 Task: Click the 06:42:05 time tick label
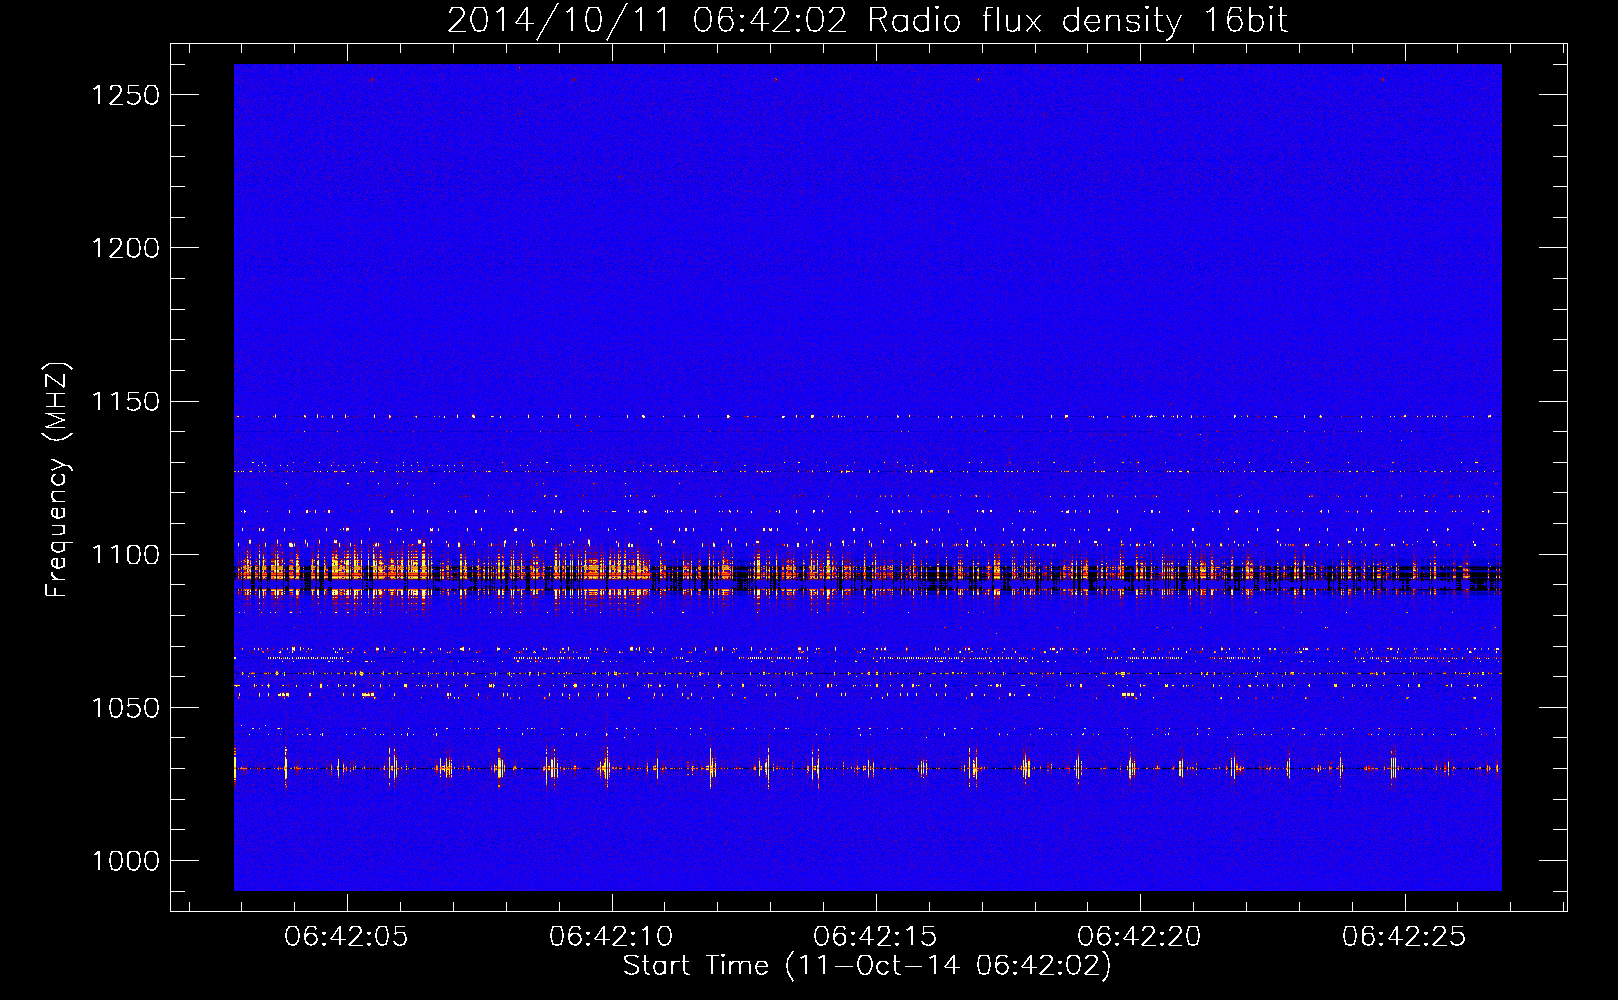coord(346,937)
